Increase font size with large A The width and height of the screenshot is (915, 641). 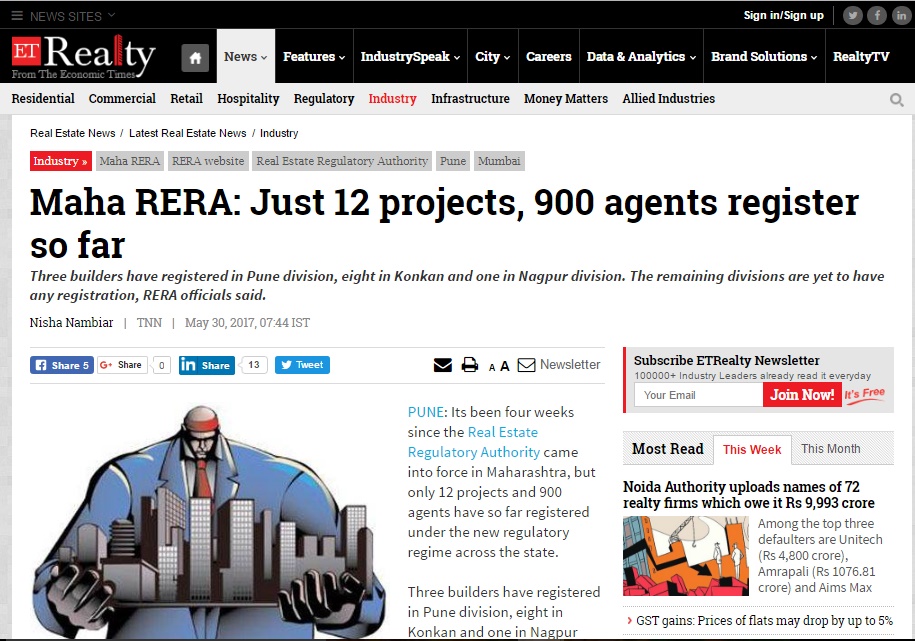[x=505, y=365]
